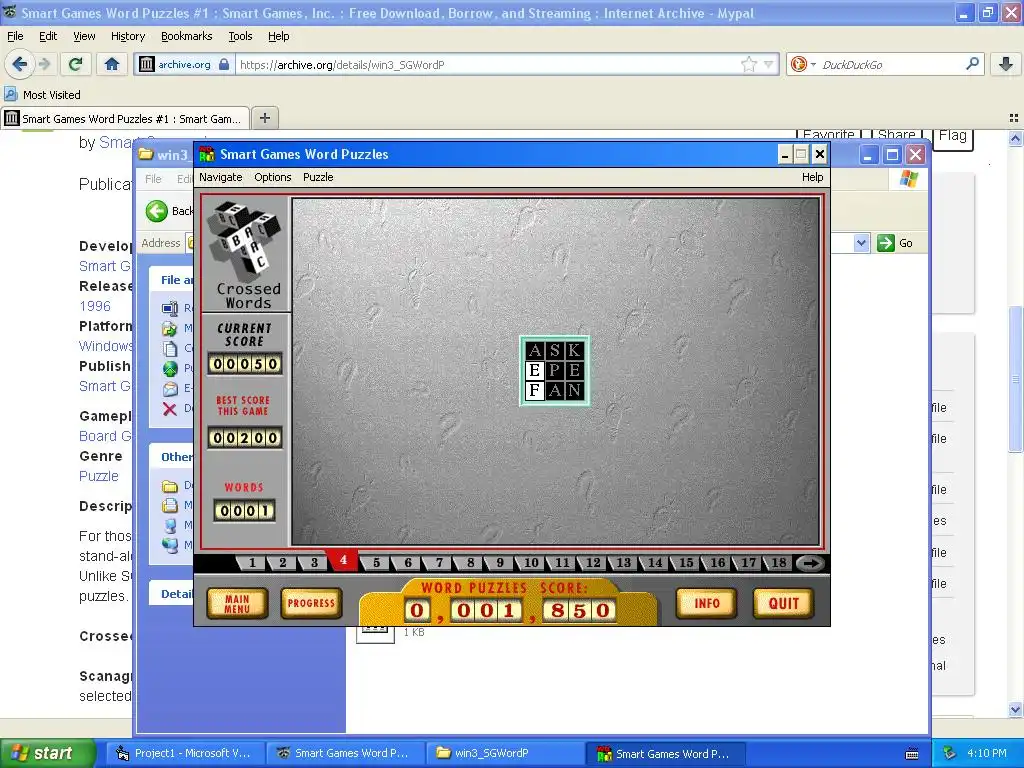Click the PROGRESS button
Viewport: 1024px width, 768px height.
tap(311, 603)
